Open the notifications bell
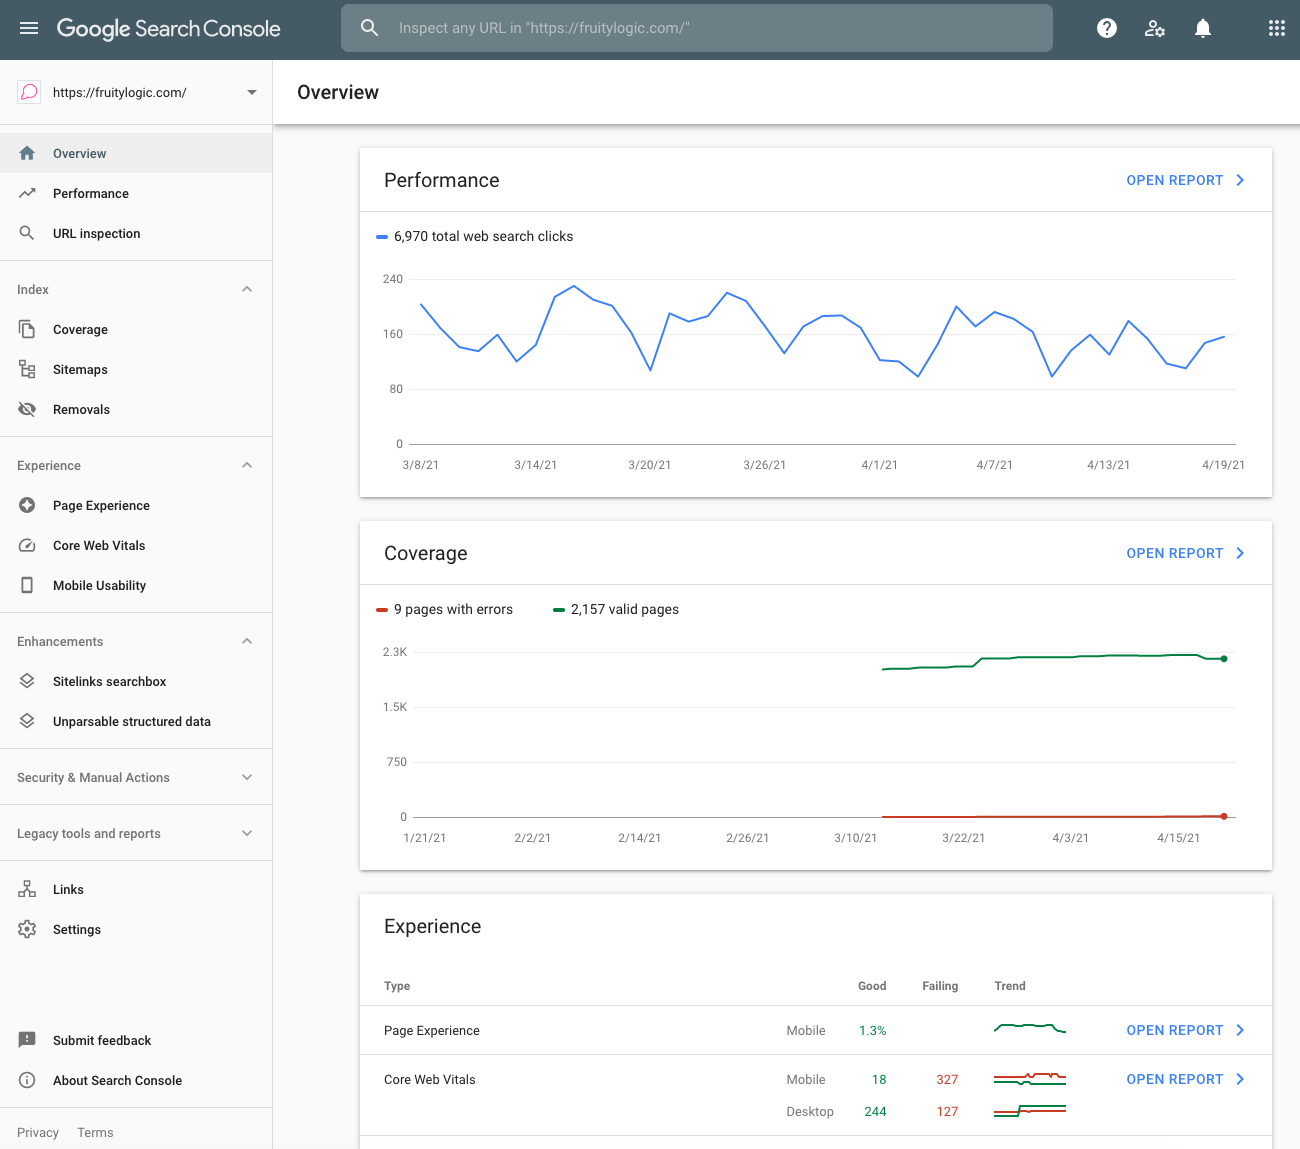The height and width of the screenshot is (1149, 1300). click(1203, 28)
